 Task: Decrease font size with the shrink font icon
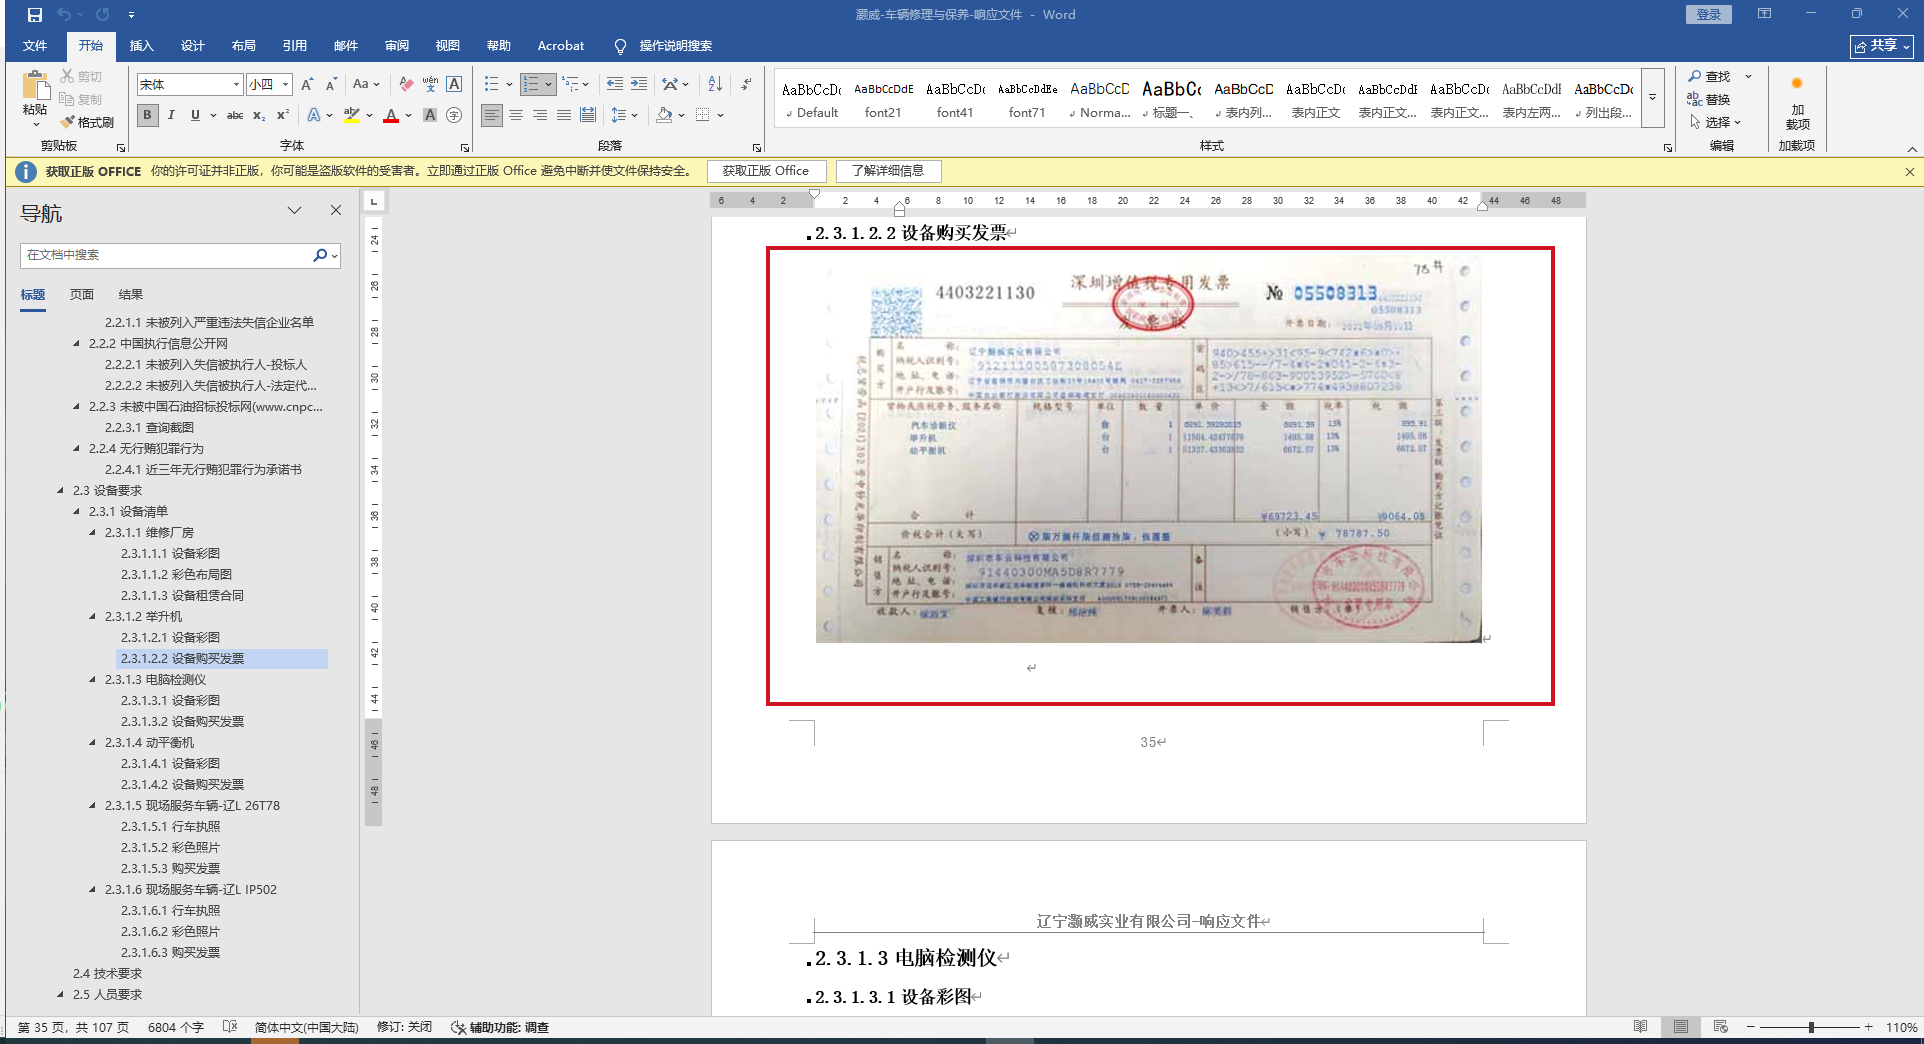pos(331,85)
